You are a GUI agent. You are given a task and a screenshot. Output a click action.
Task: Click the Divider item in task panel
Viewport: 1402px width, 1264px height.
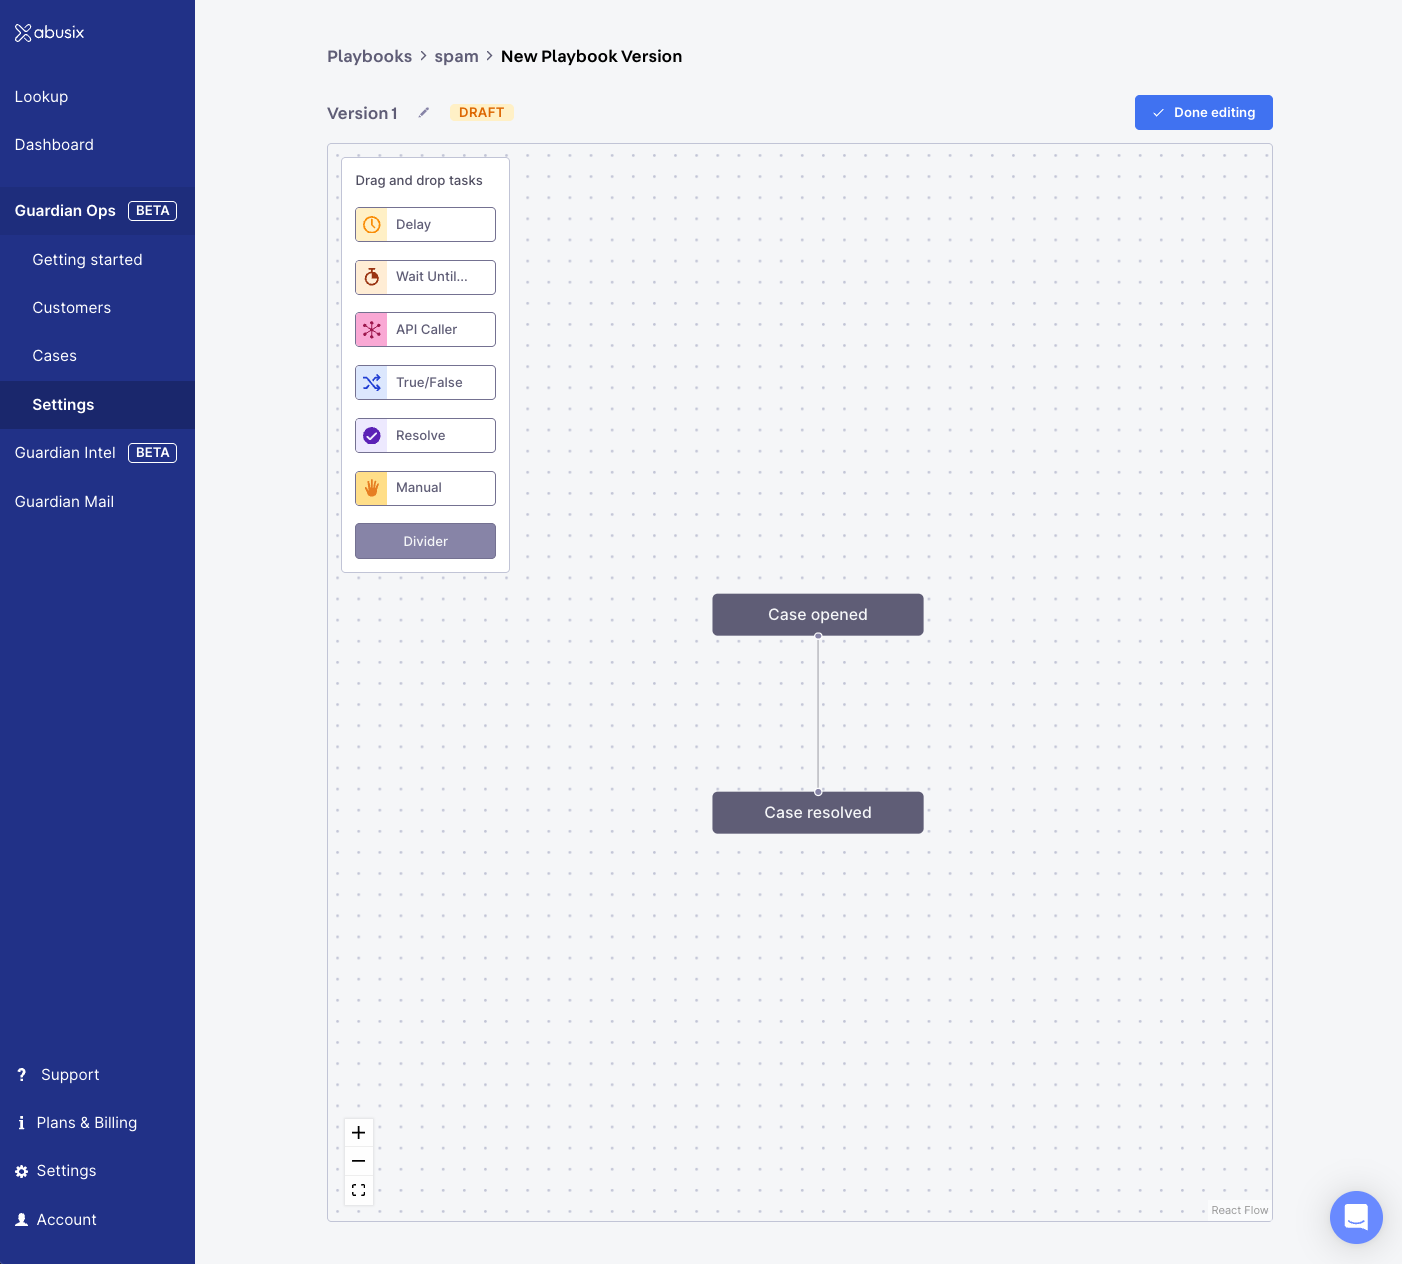[x=425, y=541]
